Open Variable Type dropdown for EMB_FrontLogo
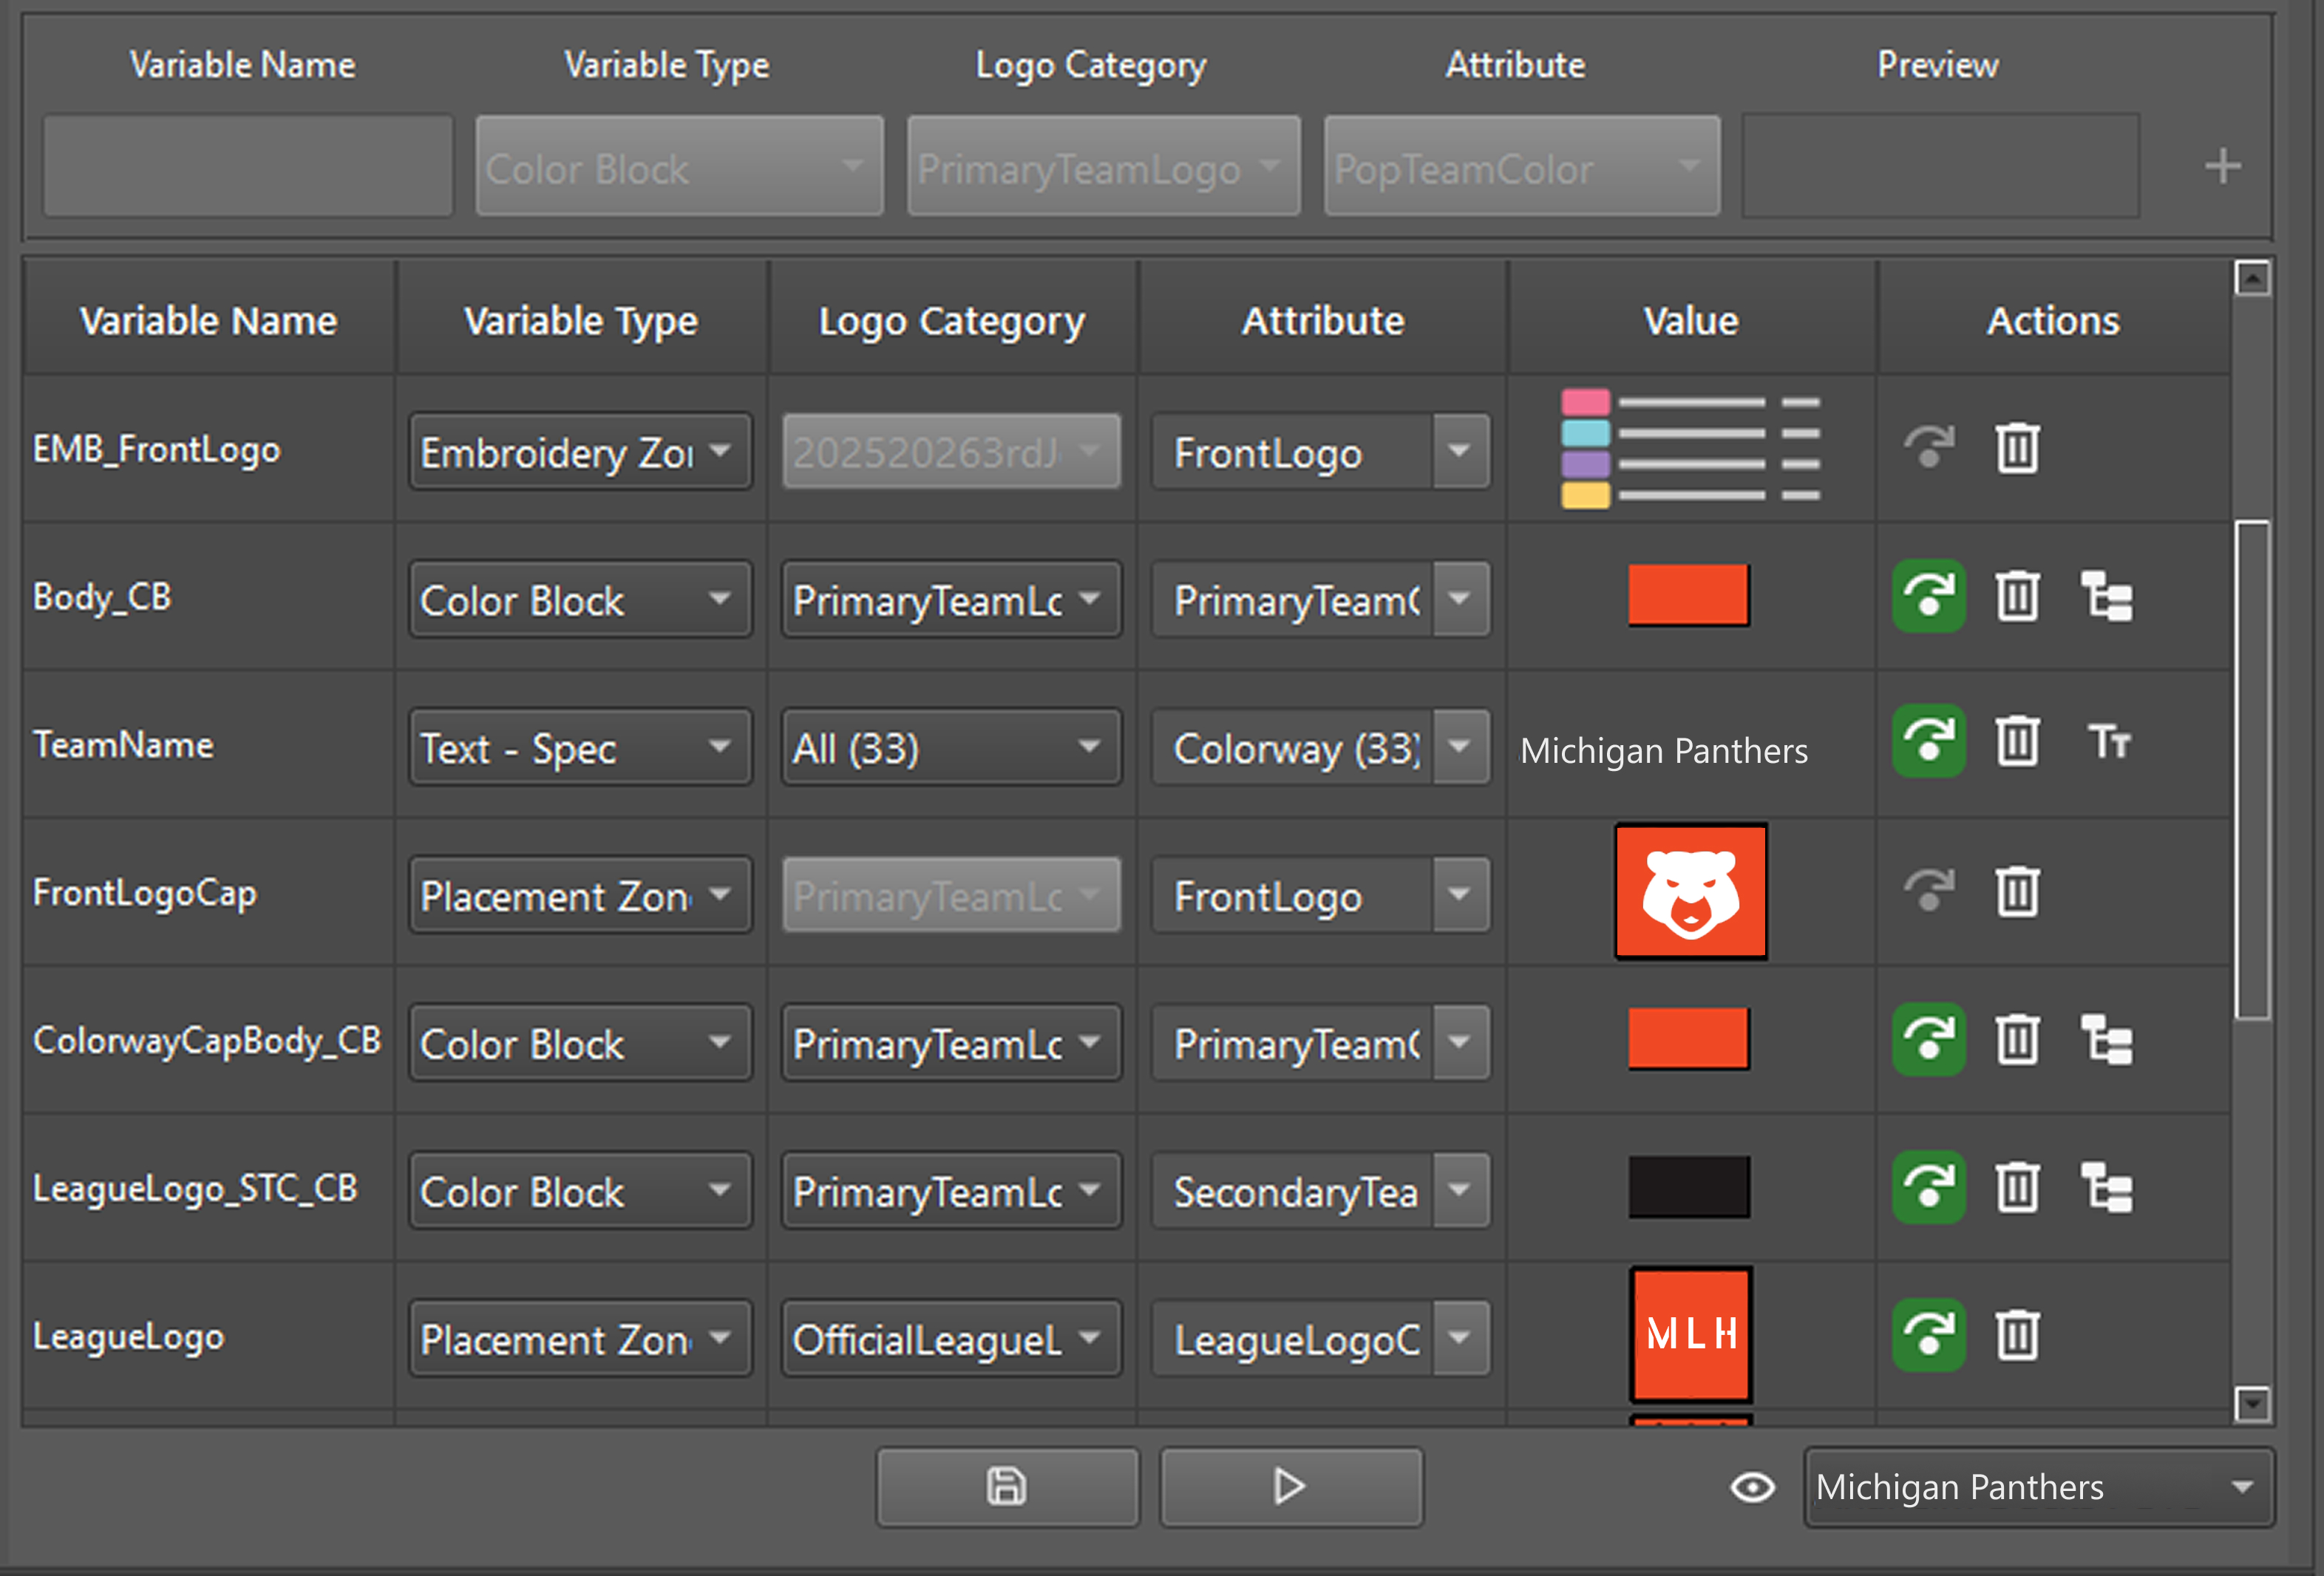Image resolution: width=2324 pixels, height=1576 pixels. click(580, 452)
